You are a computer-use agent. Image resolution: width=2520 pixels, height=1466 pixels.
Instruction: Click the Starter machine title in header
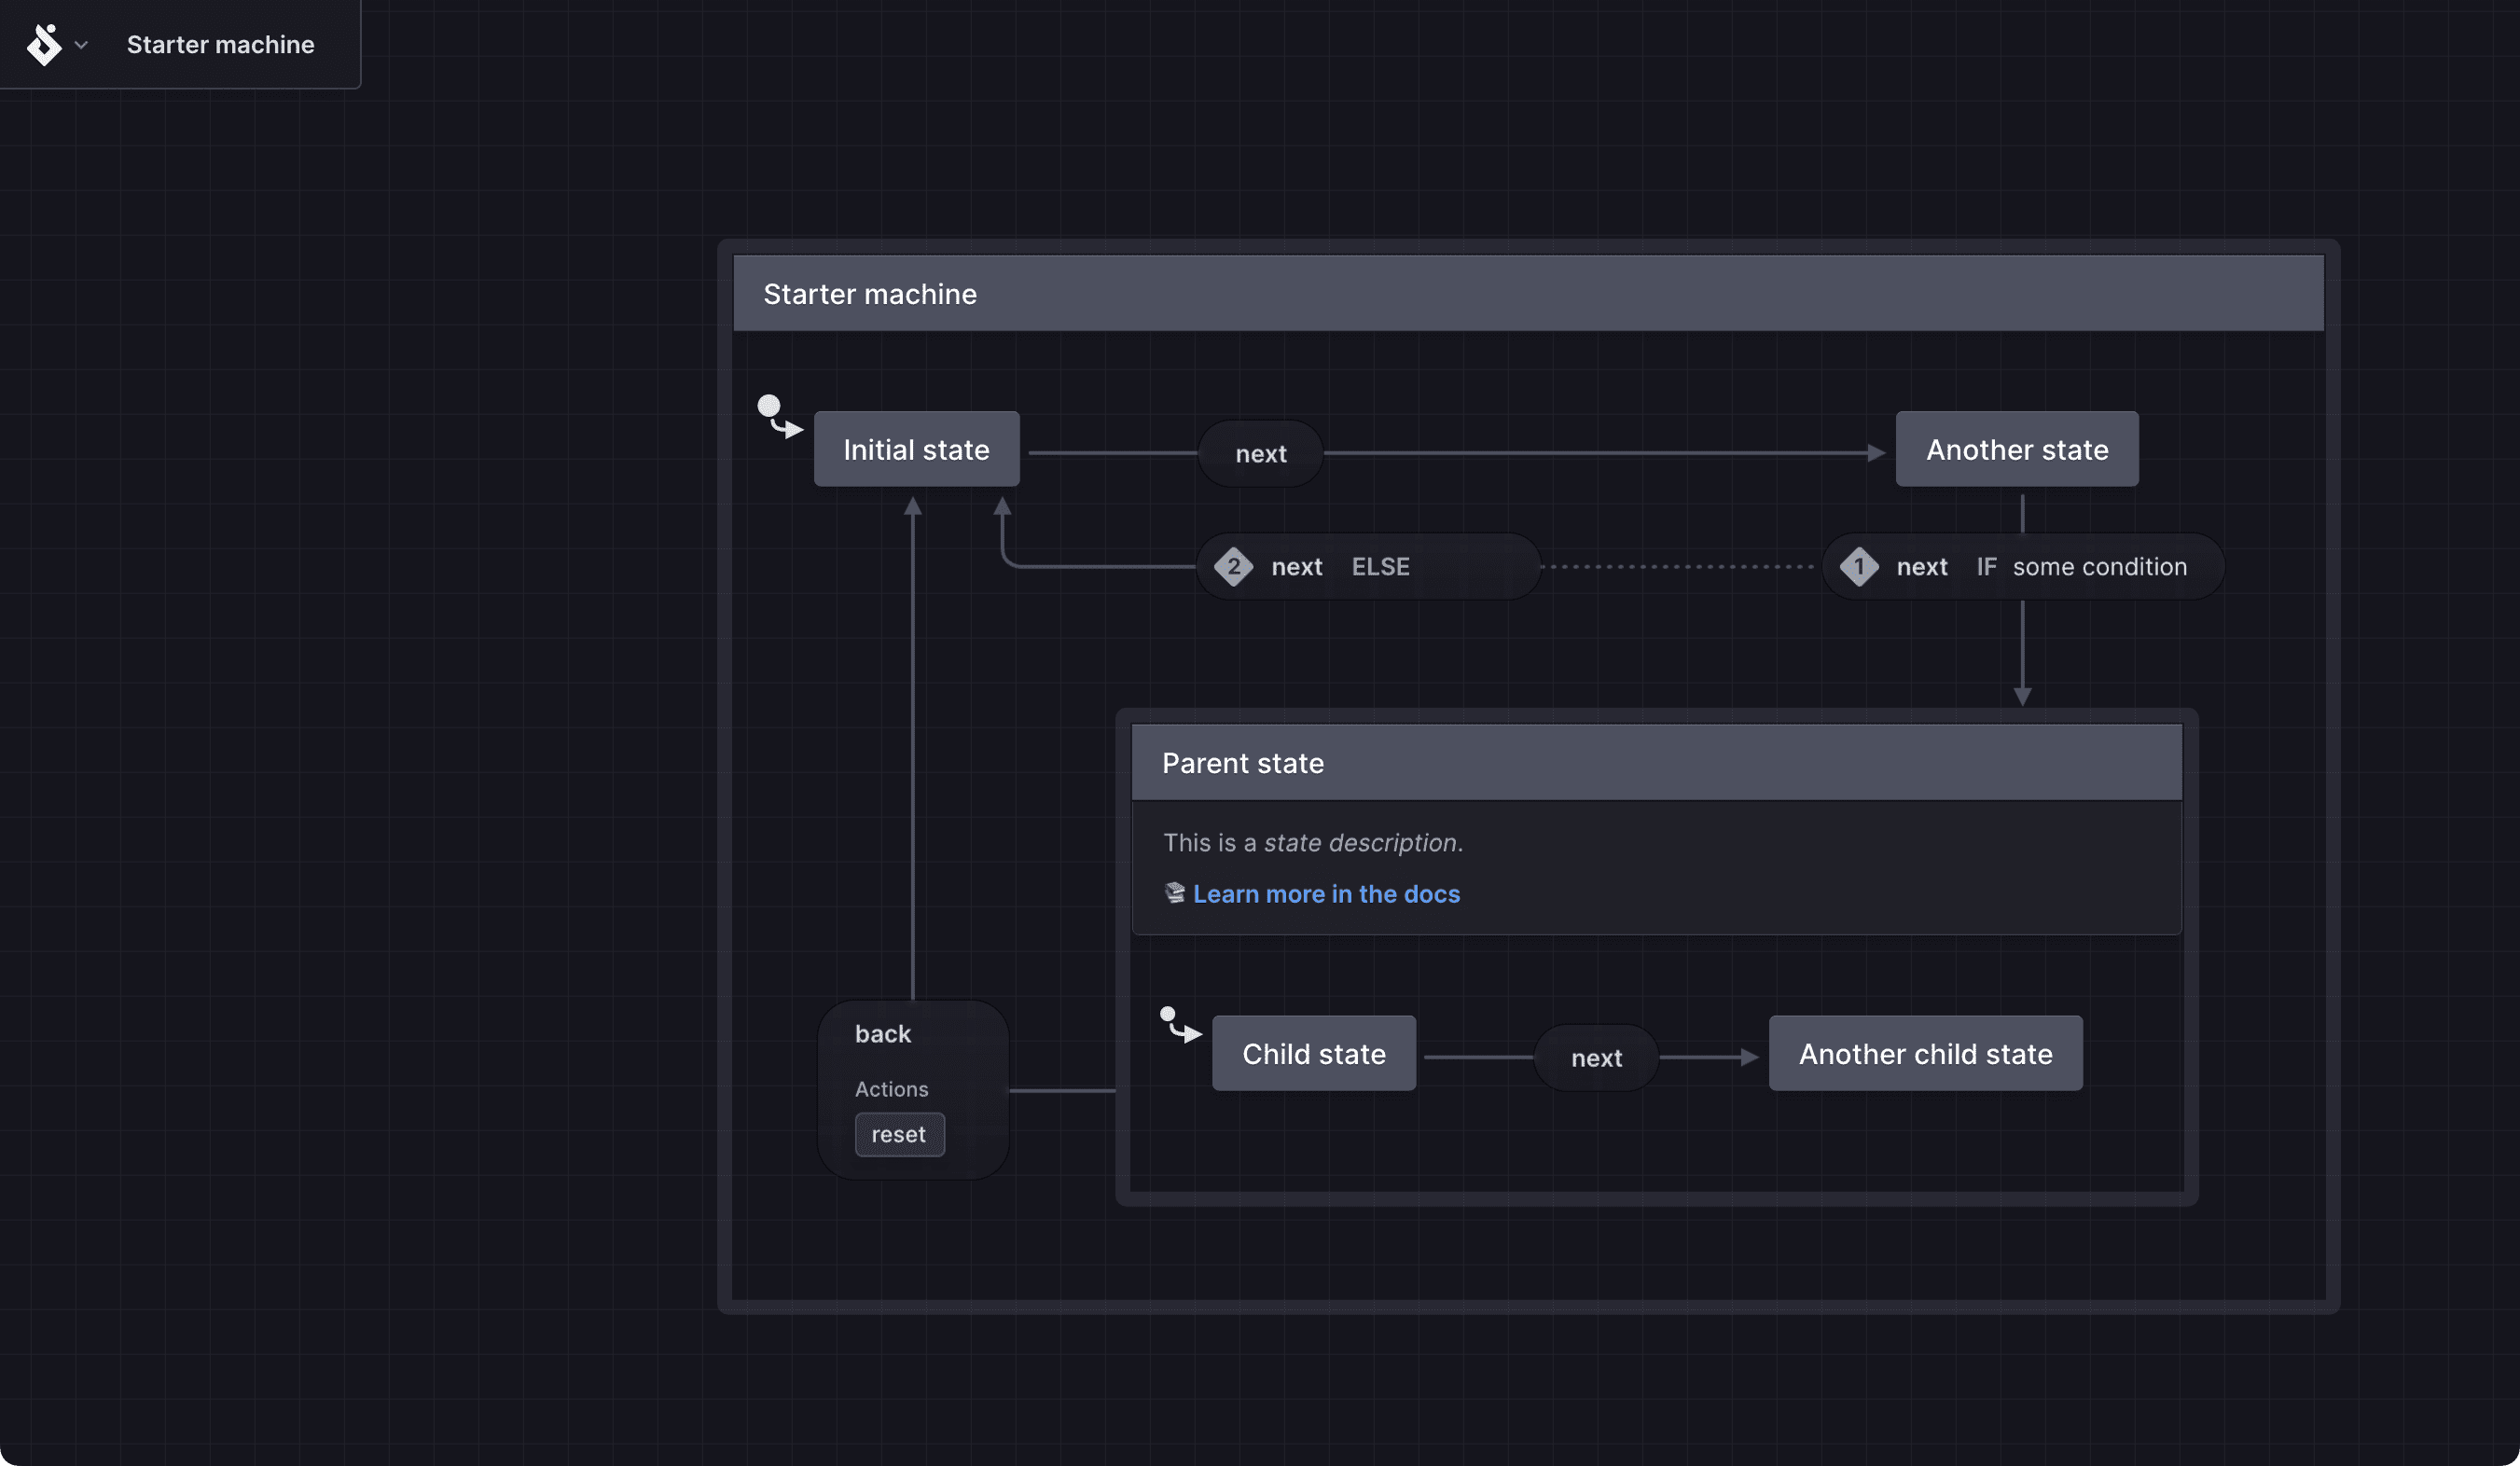coord(220,45)
